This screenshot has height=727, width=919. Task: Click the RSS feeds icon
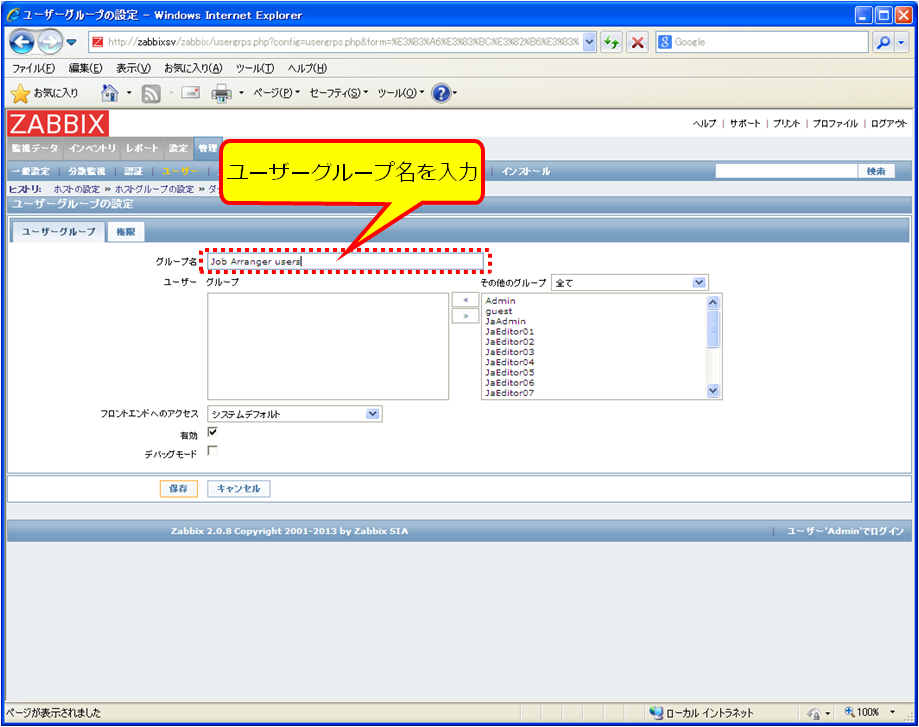pyautogui.click(x=151, y=93)
